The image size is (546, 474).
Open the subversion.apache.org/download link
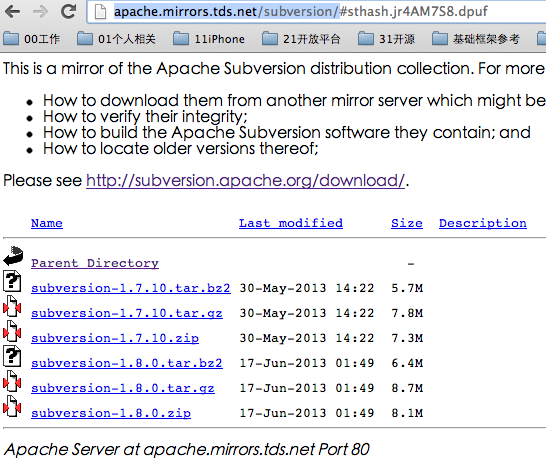[245, 180]
